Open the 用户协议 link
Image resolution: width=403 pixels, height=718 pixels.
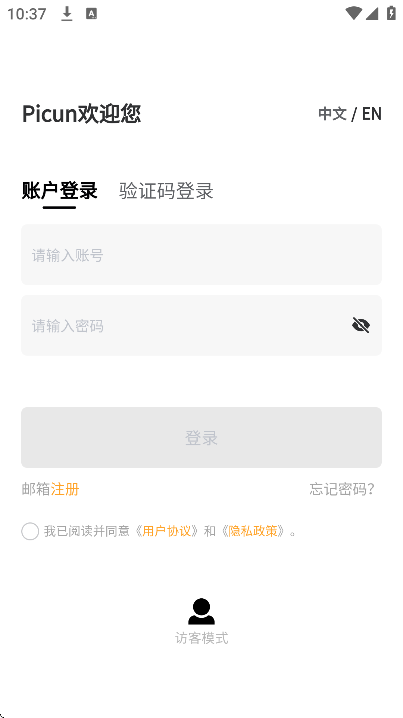(167, 531)
